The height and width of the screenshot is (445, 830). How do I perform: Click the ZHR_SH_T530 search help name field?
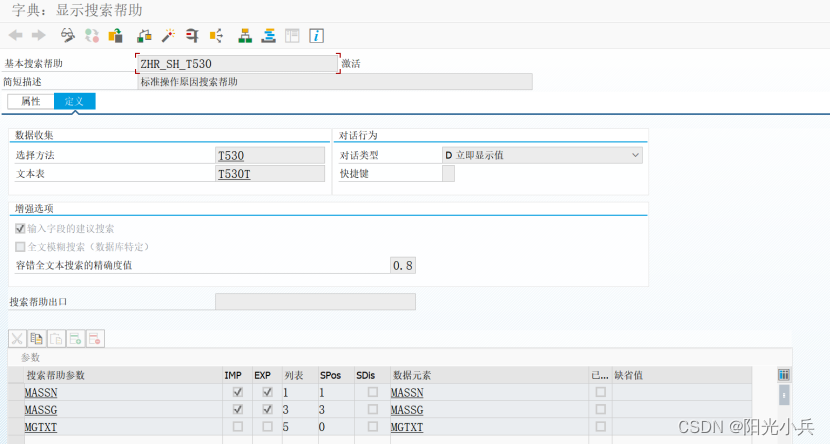[x=237, y=63]
